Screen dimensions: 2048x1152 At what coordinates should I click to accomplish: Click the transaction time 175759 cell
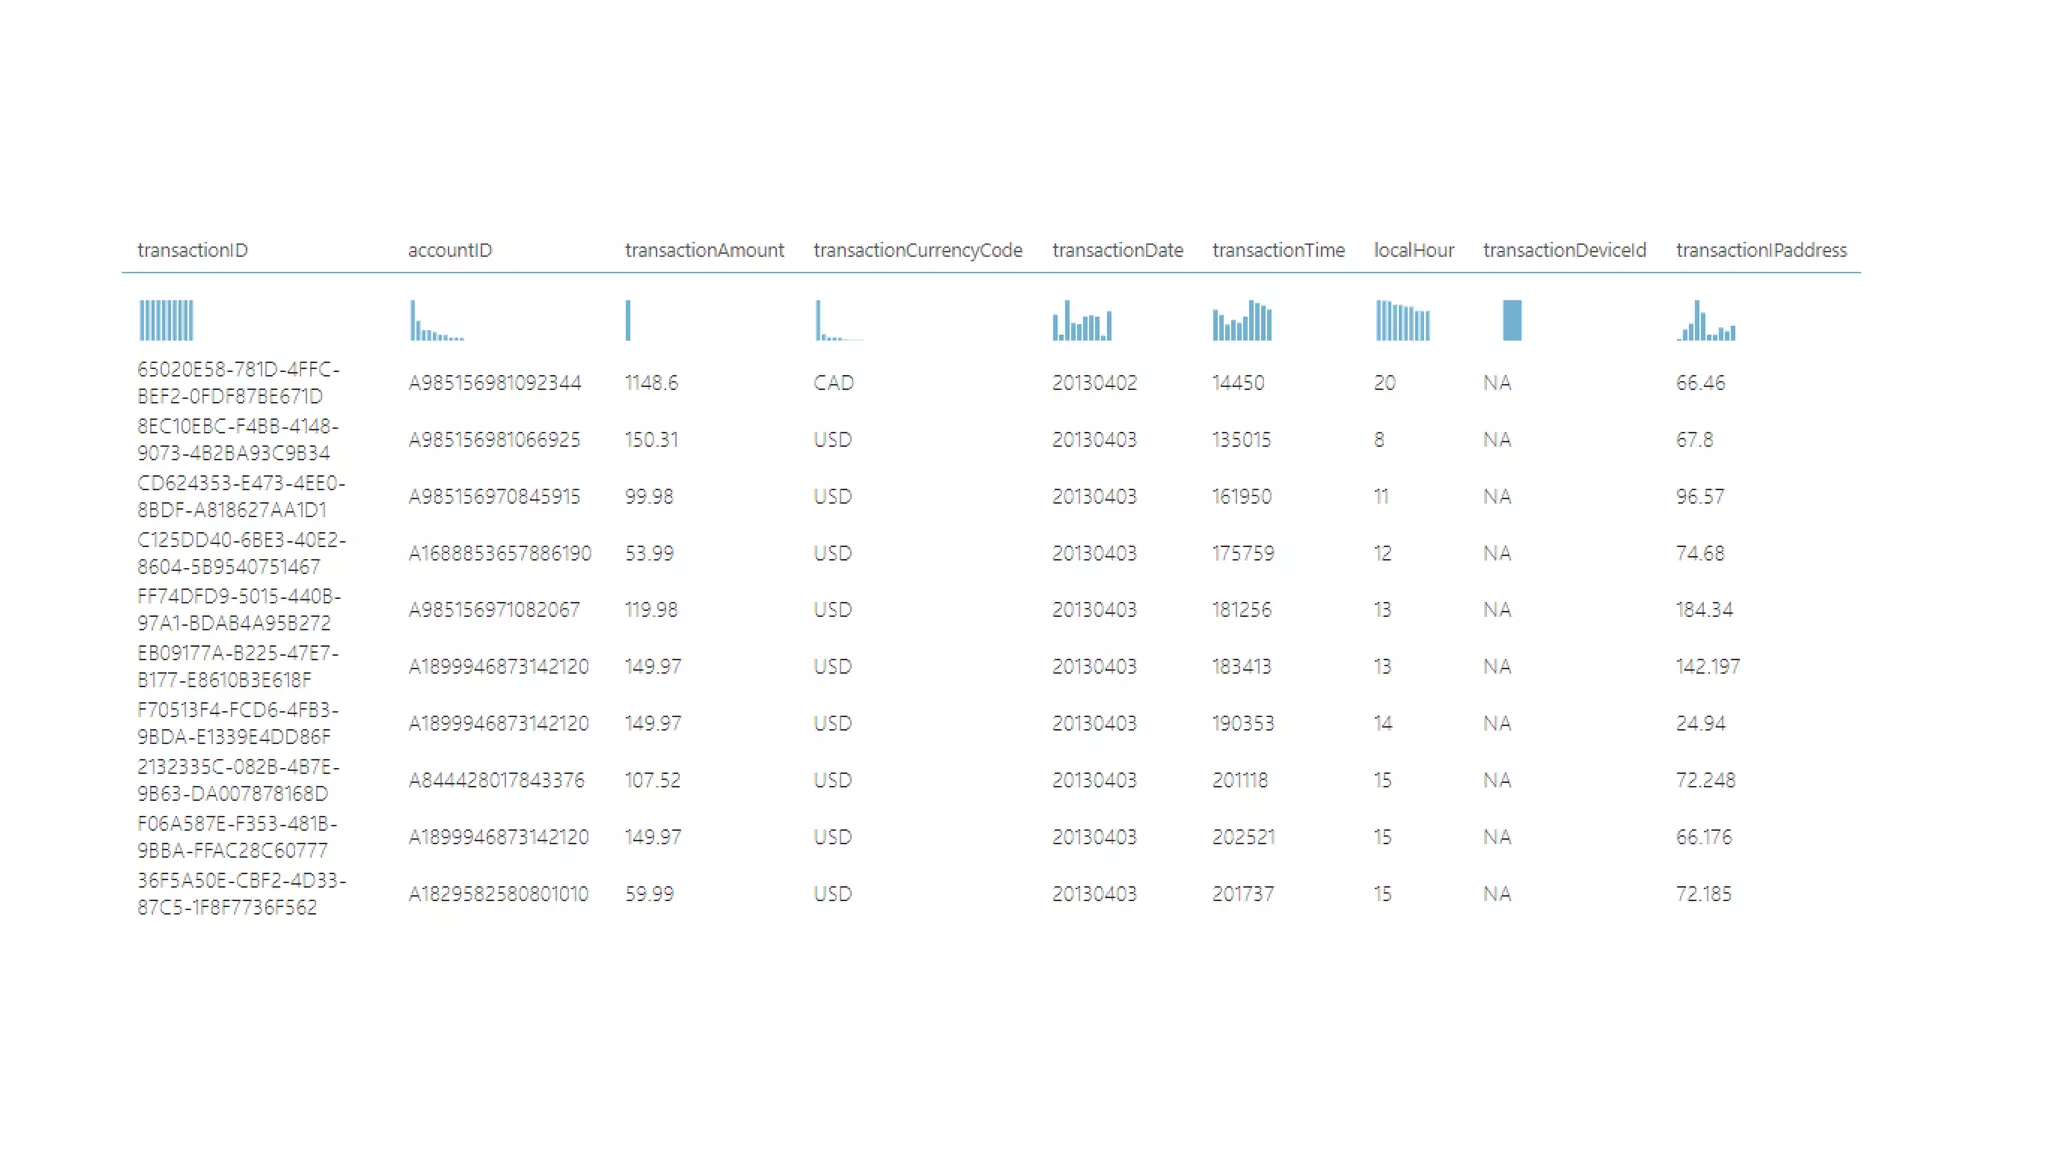1243,553
